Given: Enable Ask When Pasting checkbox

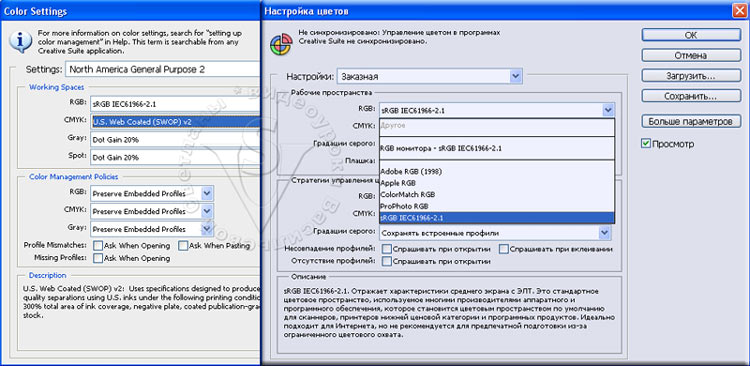Looking at the screenshot, I should click(x=183, y=245).
